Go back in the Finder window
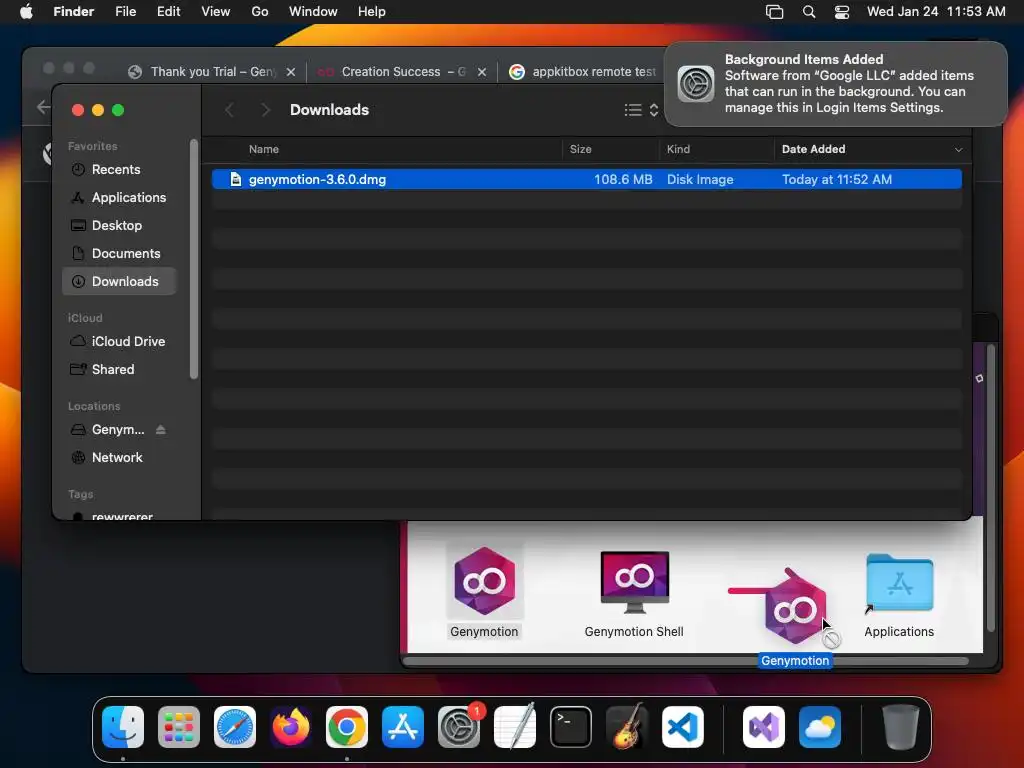 229,110
